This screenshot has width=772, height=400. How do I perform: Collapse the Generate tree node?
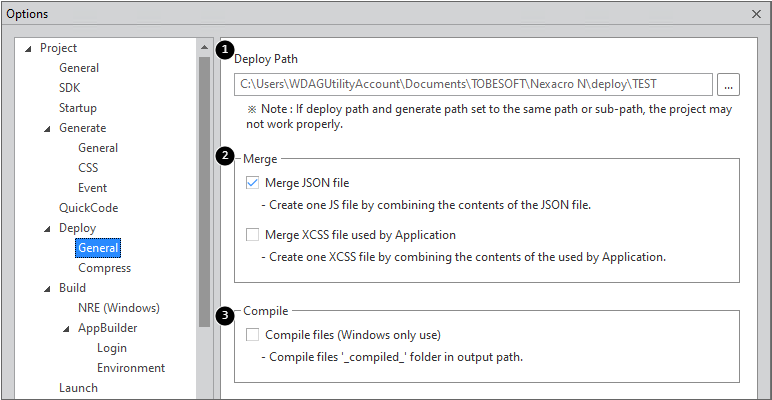[47, 128]
